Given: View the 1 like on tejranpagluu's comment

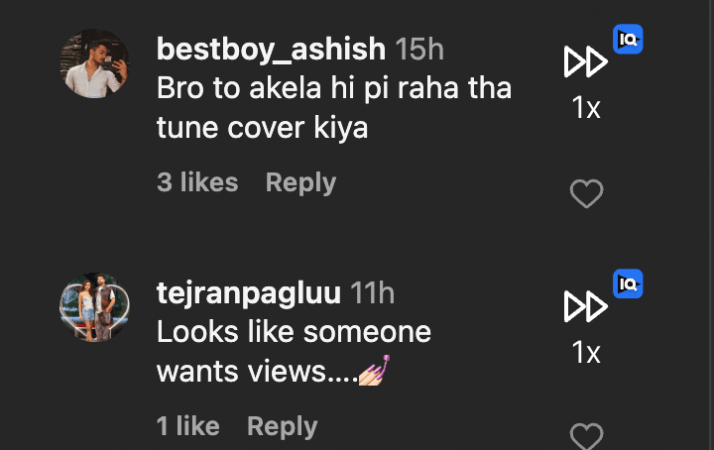Looking at the screenshot, I should 188,426.
